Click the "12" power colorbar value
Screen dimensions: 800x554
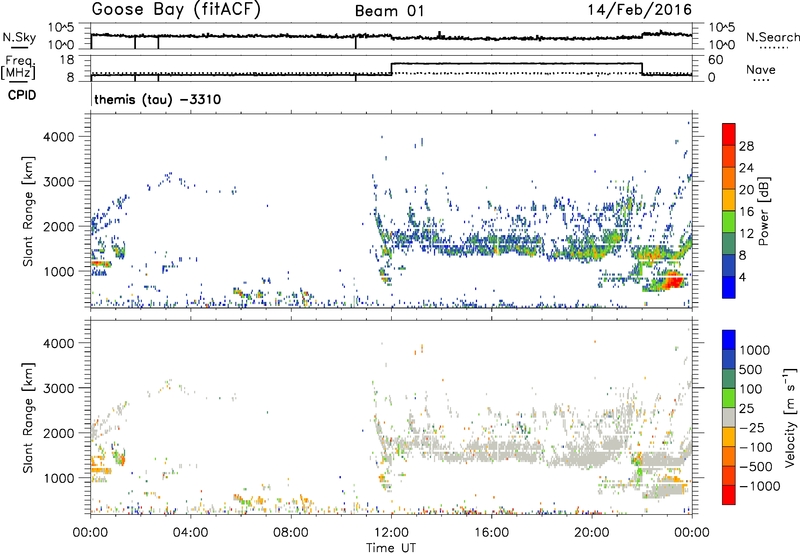746,234
